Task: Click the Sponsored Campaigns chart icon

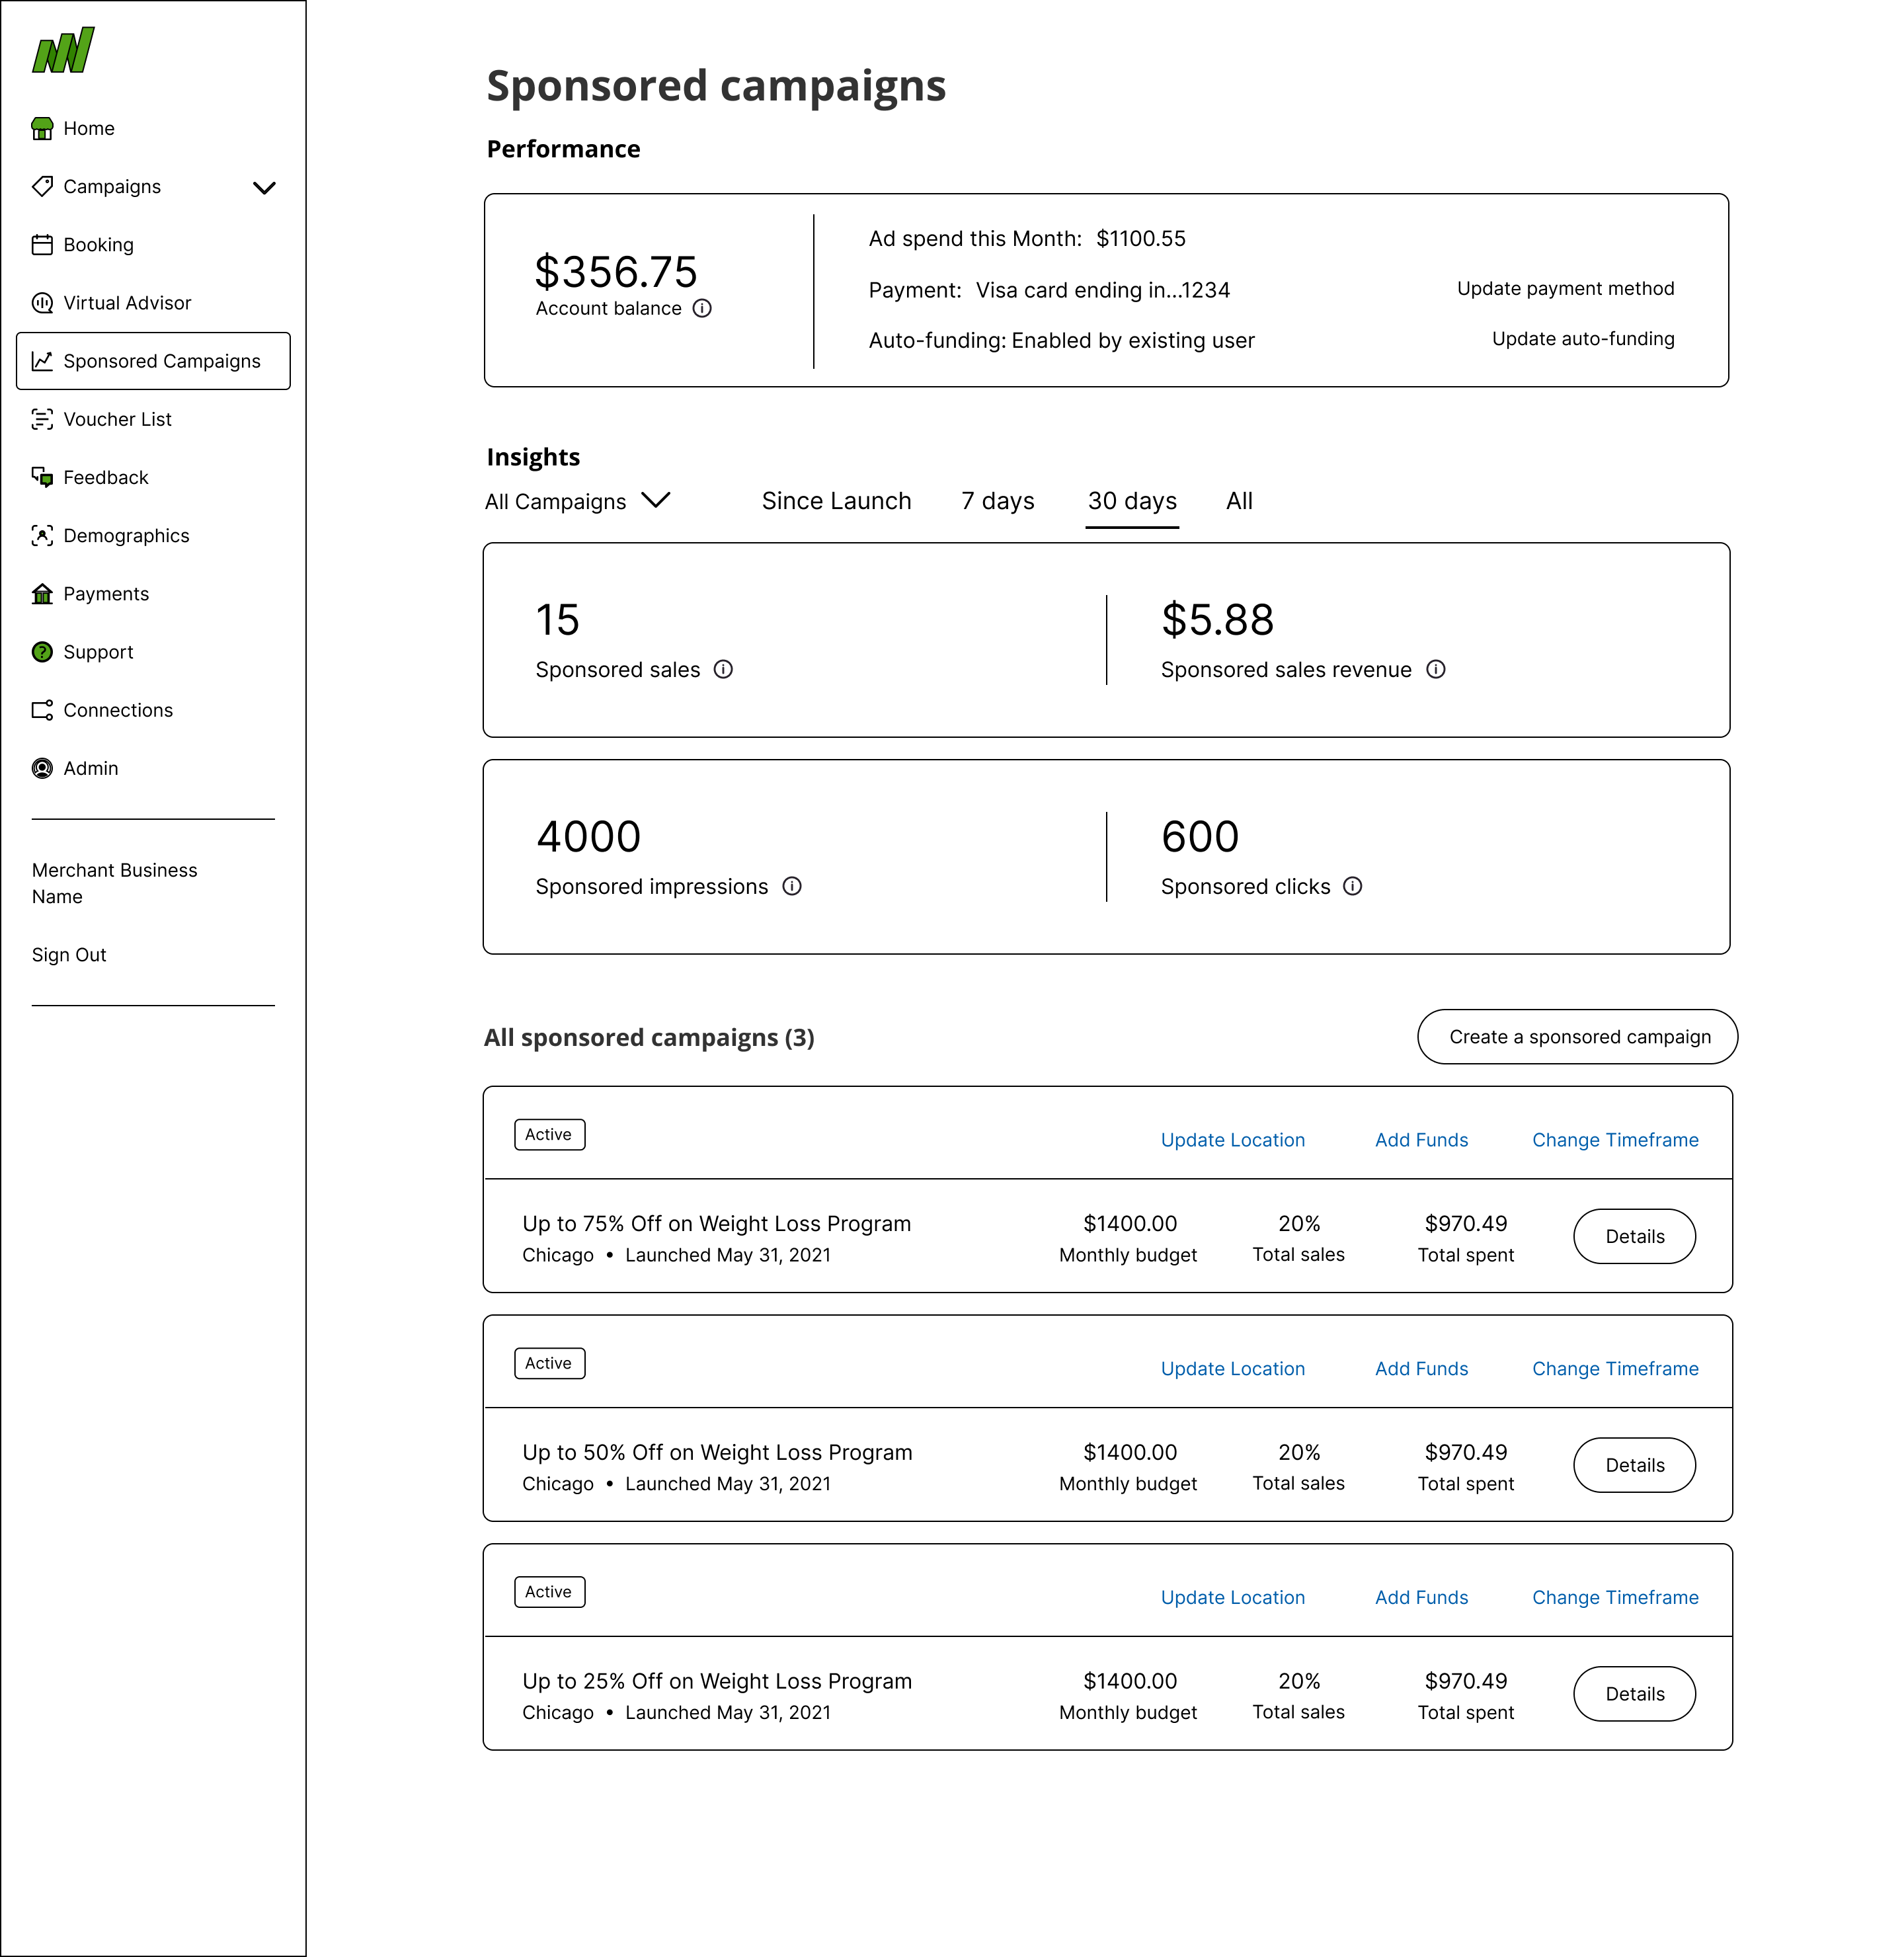Action: coord(42,360)
